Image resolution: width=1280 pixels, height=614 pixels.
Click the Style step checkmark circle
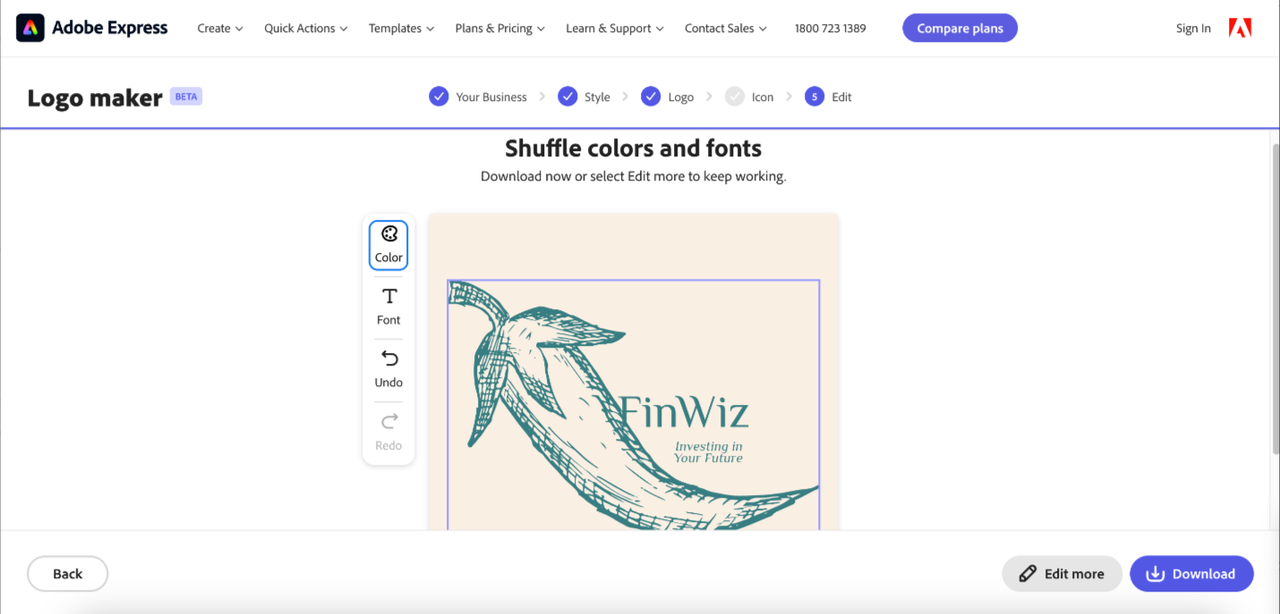pyautogui.click(x=567, y=97)
